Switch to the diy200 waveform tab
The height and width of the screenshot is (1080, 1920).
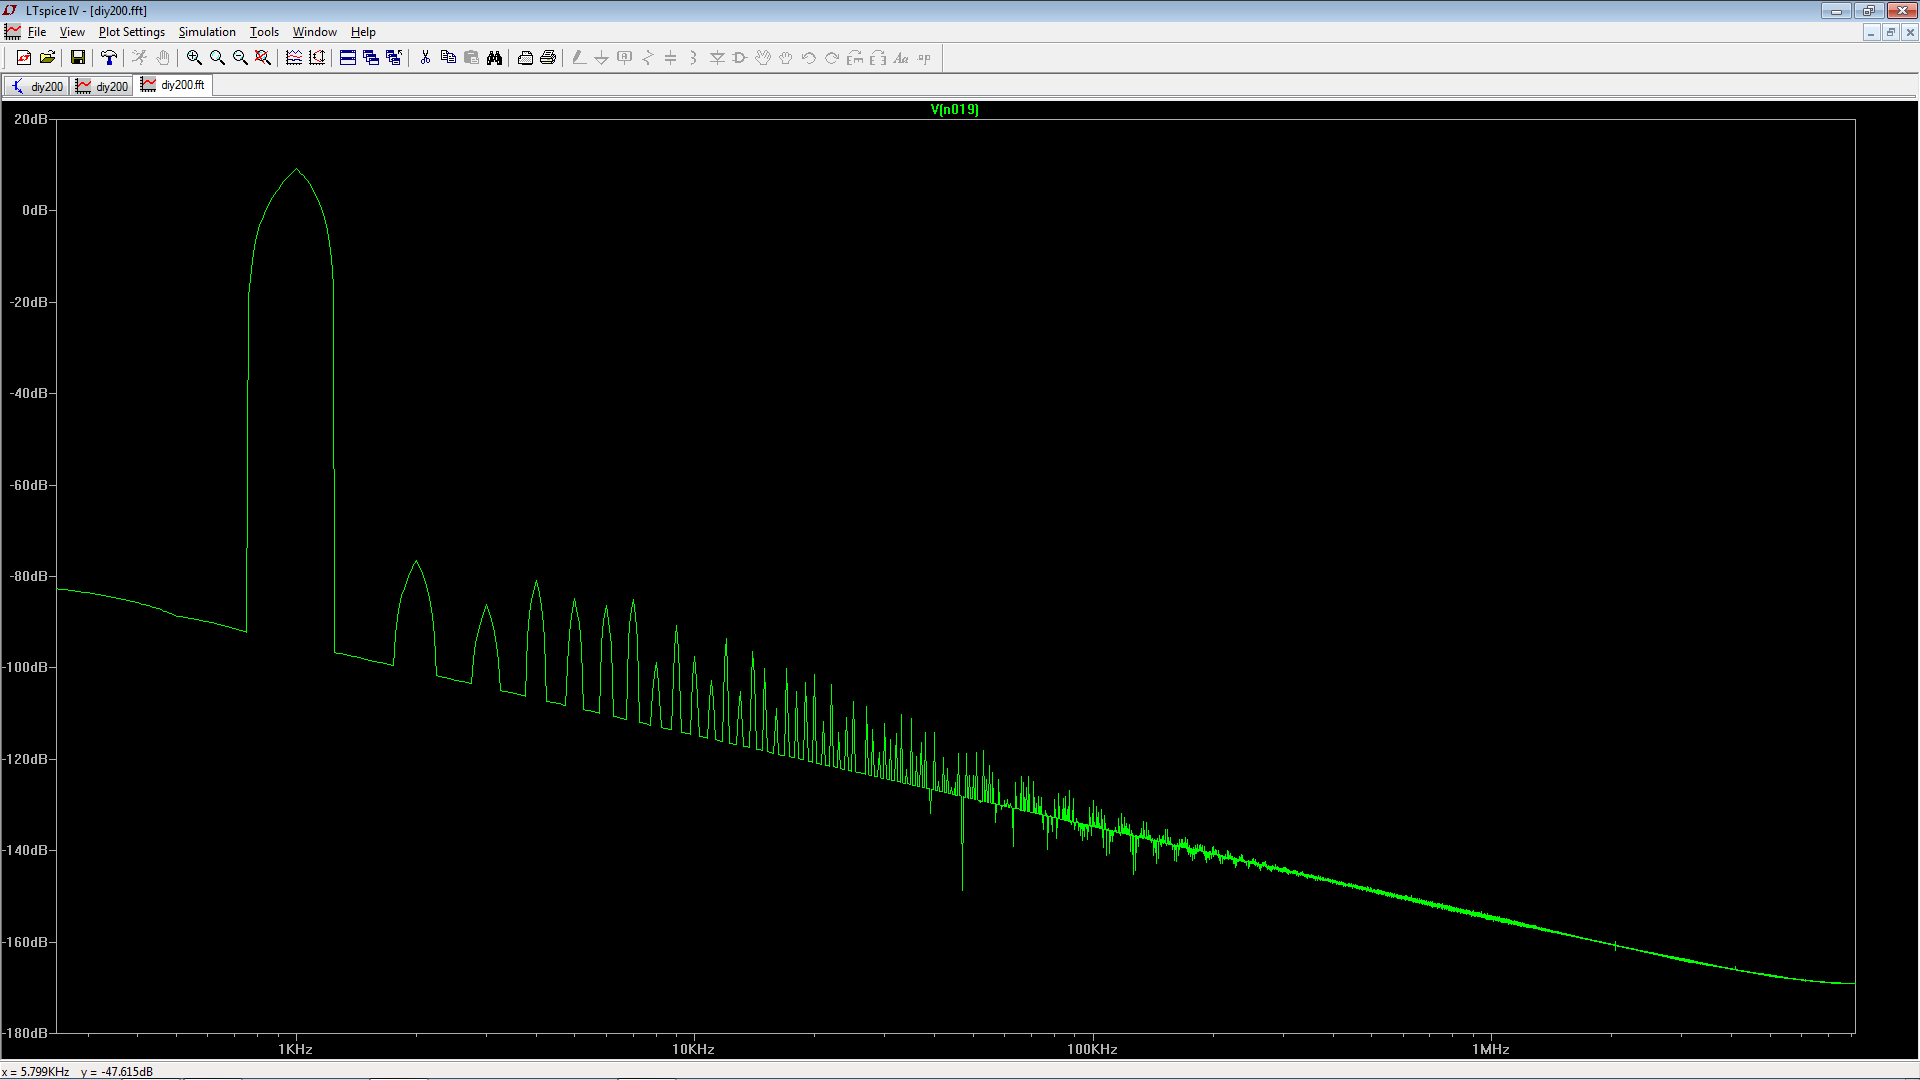point(102,86)
